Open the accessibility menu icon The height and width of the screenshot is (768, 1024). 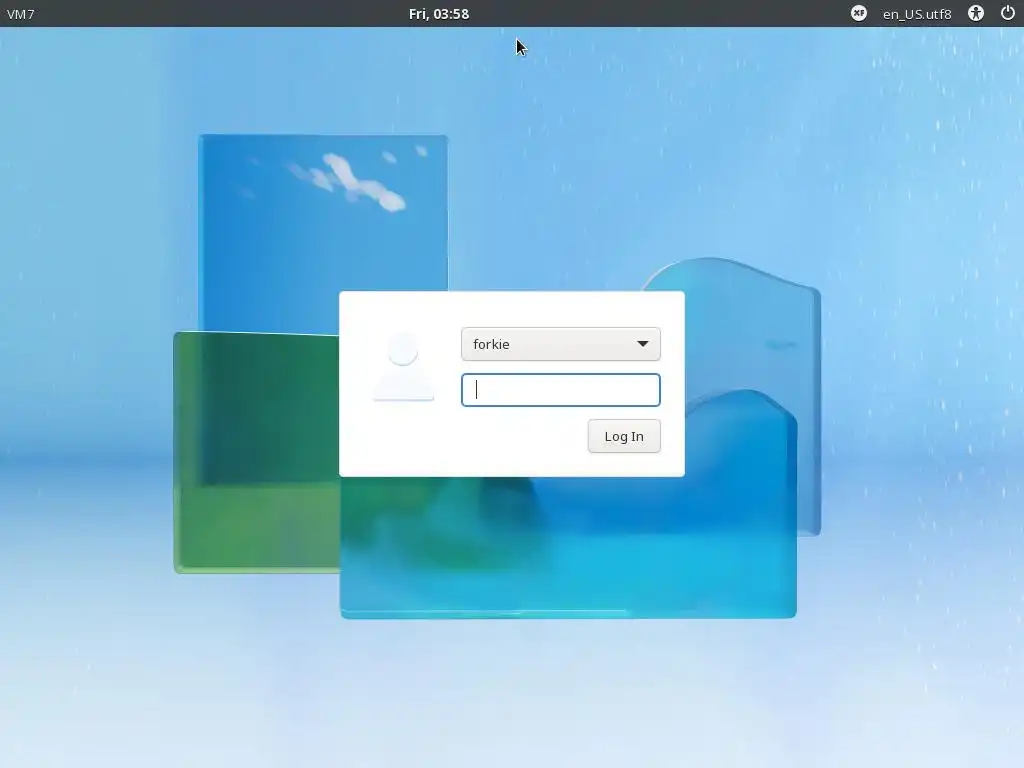[976, 13]
